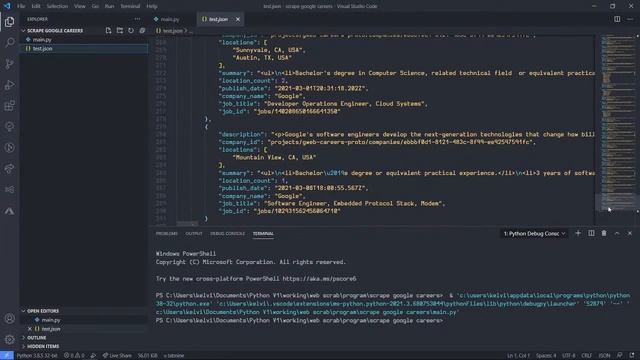640x360 pixels.
Task: Start Live Share from status bar
Action: 117,356
